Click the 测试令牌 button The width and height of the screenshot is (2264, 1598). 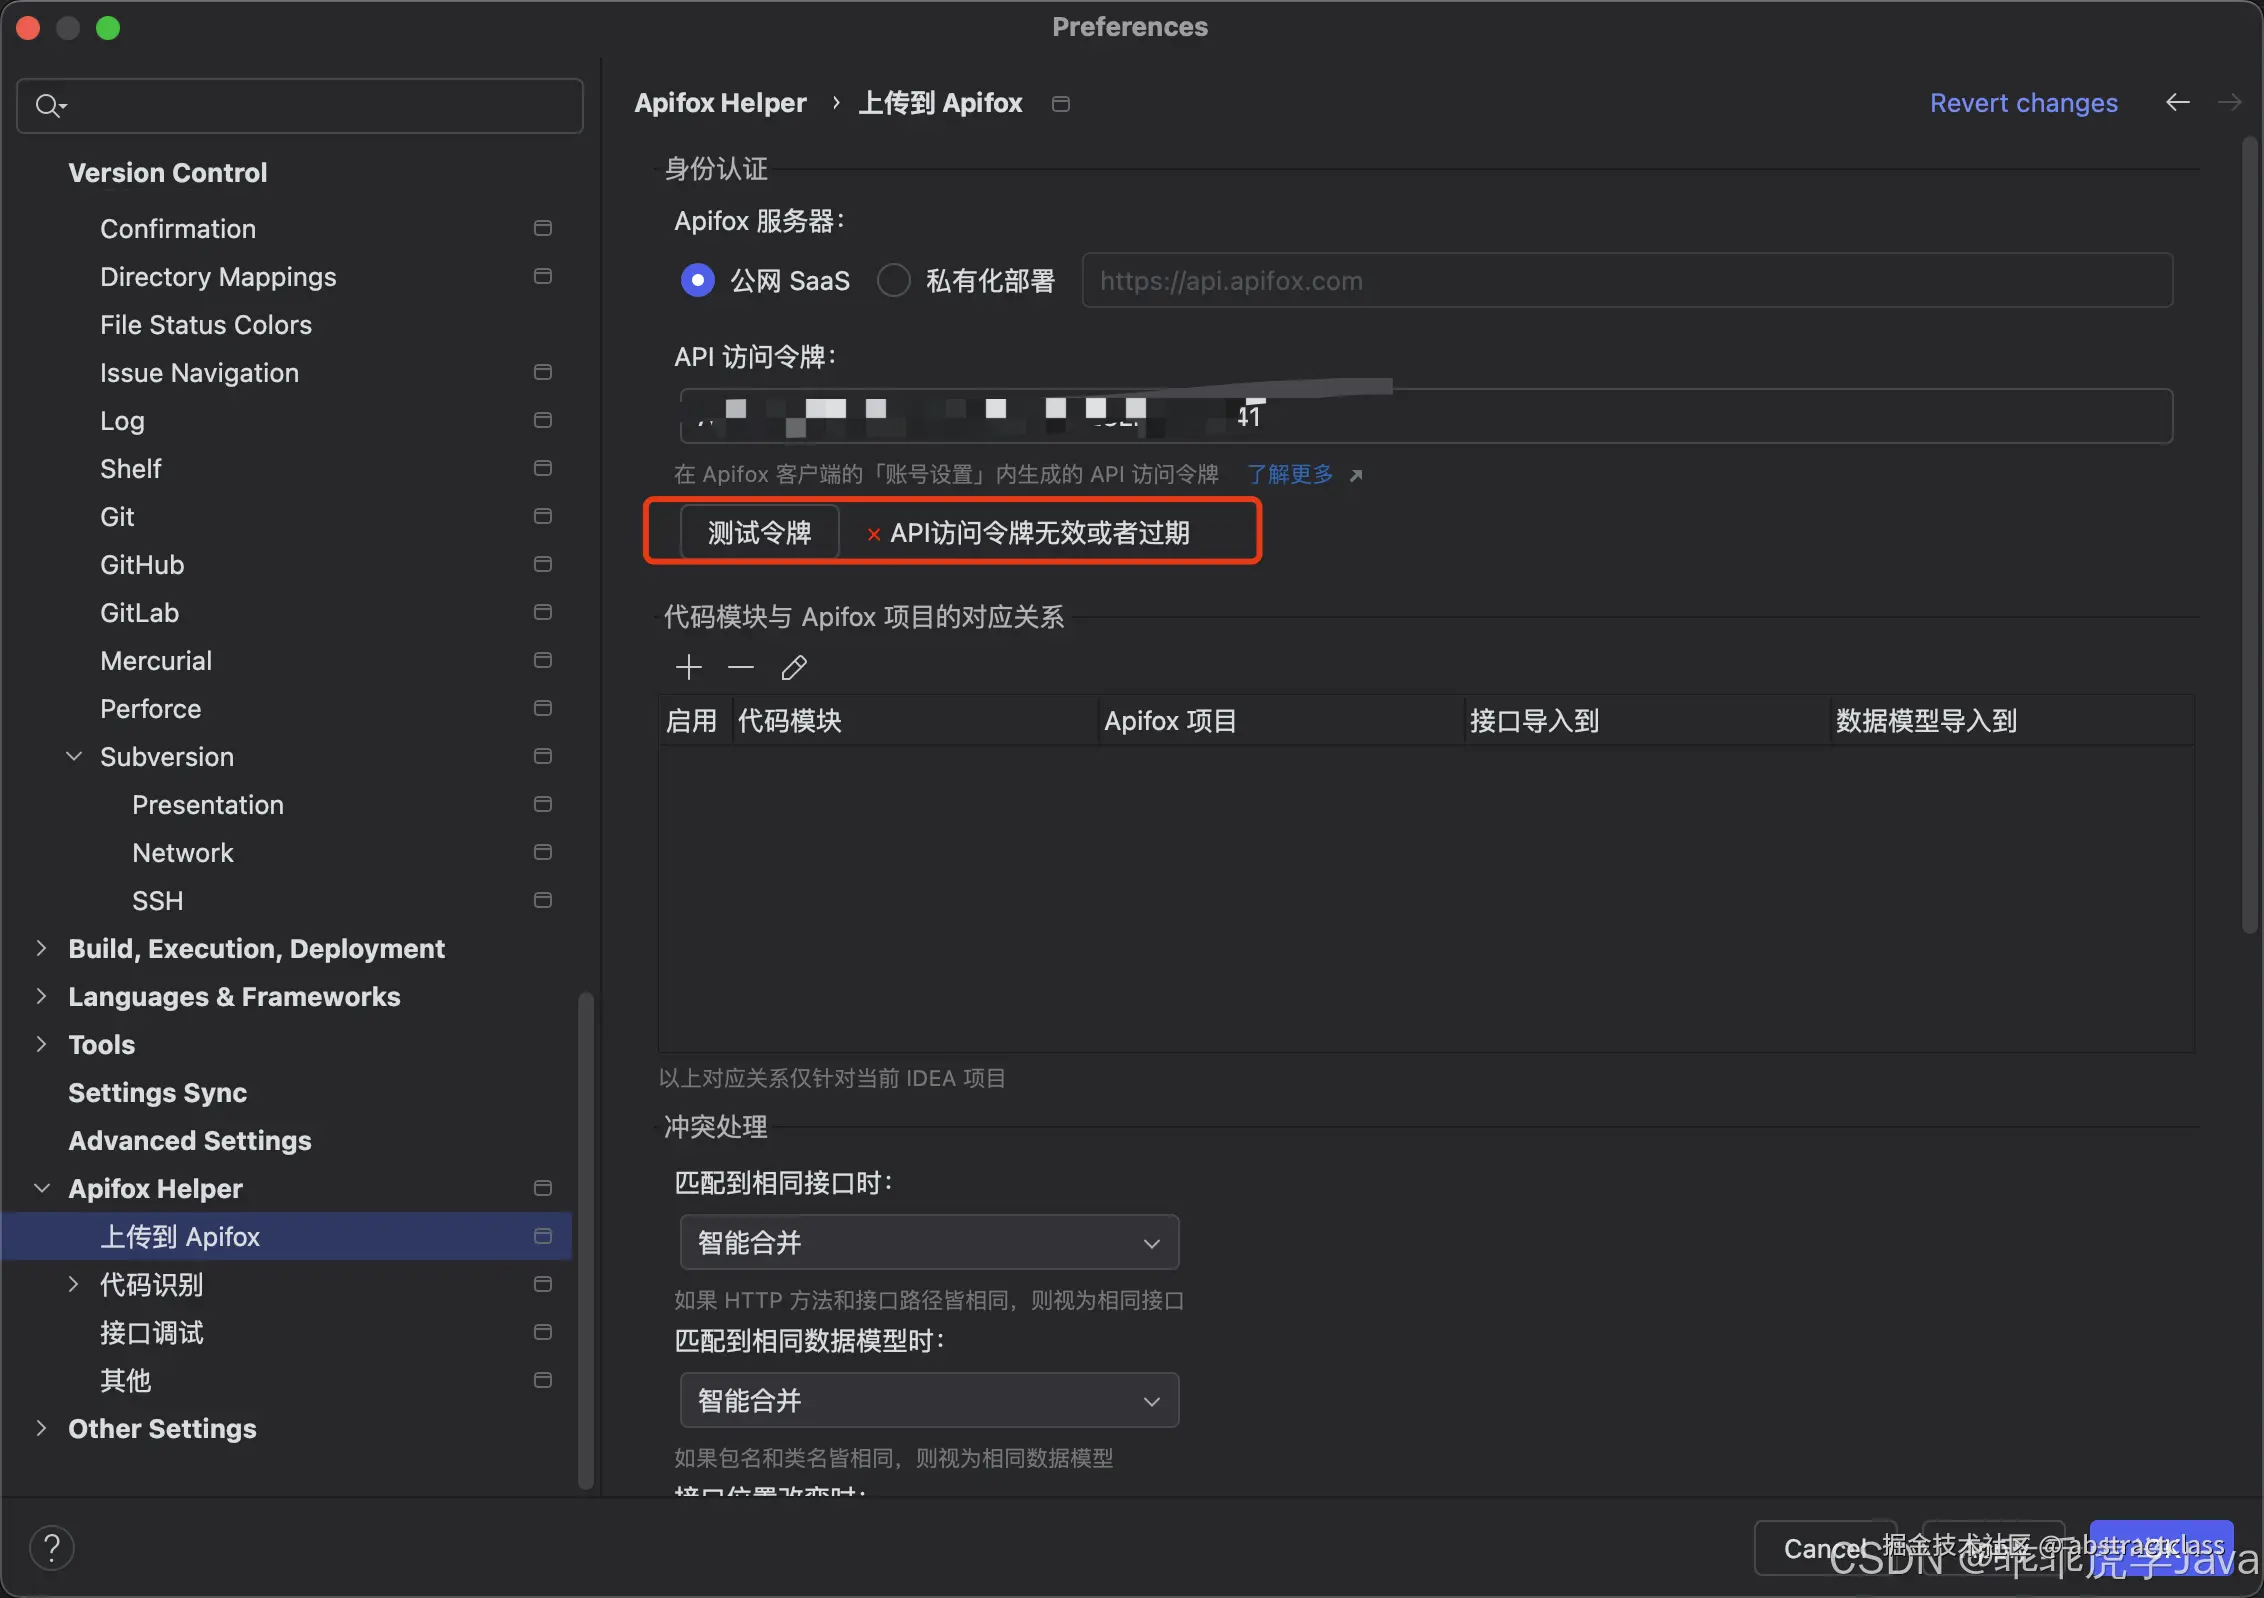click(x=759, y=532)
